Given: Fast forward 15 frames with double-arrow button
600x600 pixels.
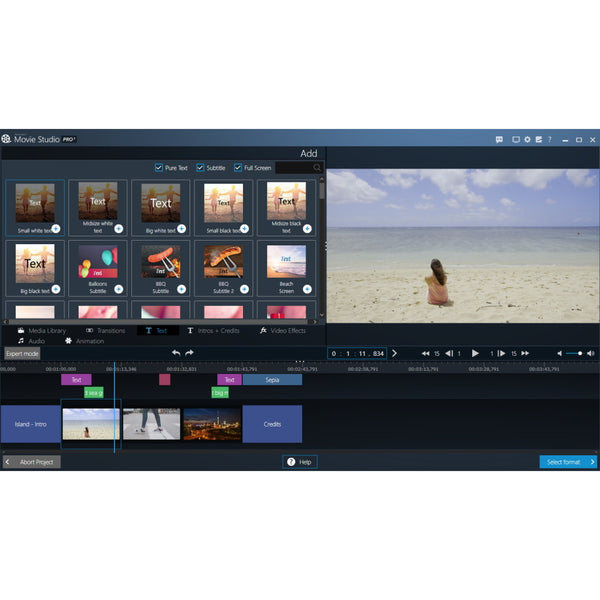Looking at the screenshot, I should 525,354.
